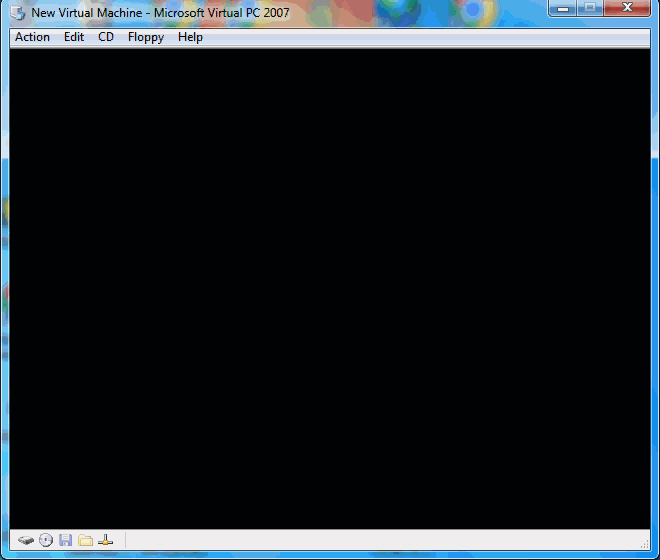Image resolution: width=660 pixels, height=560 pixels.
Task: Click the network adapter status icon
Action: pos(105,540)
